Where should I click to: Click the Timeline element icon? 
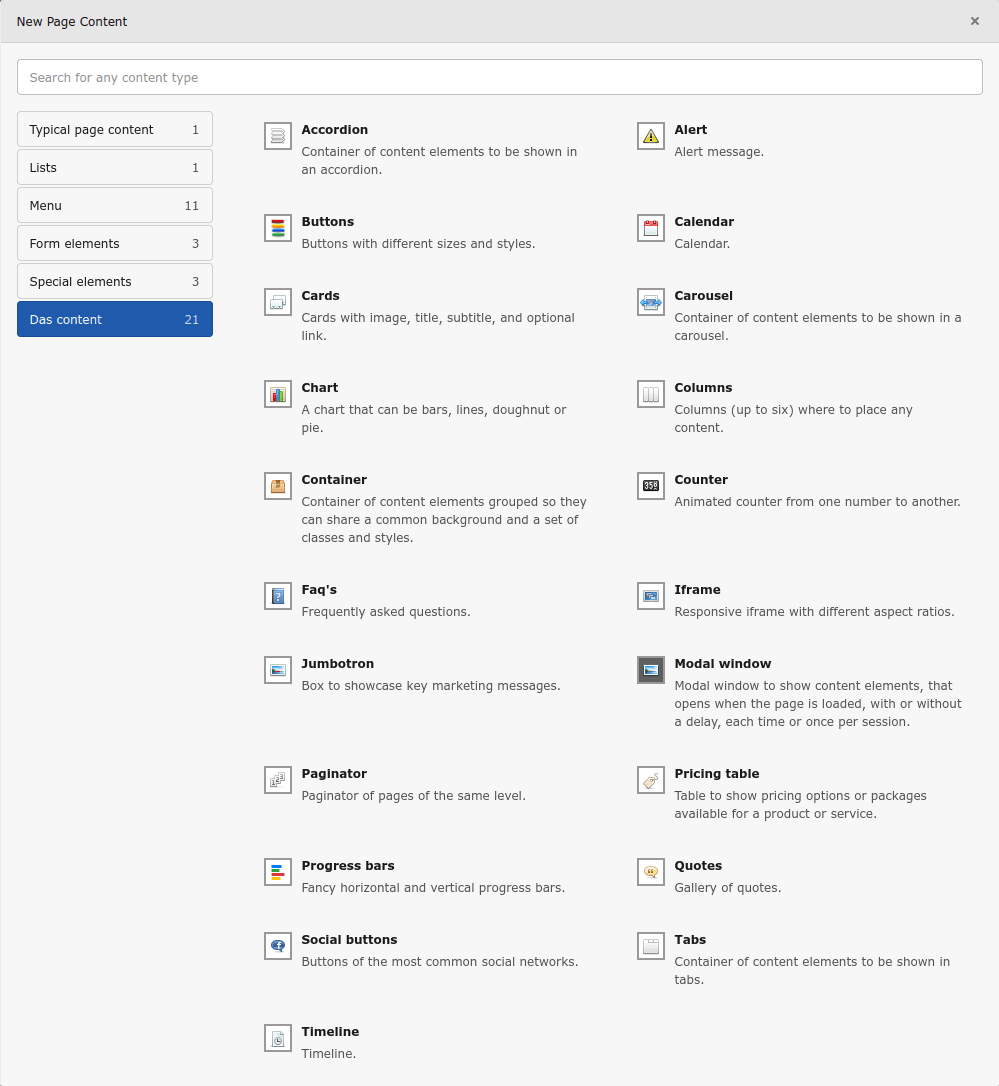coord(277,1038)
